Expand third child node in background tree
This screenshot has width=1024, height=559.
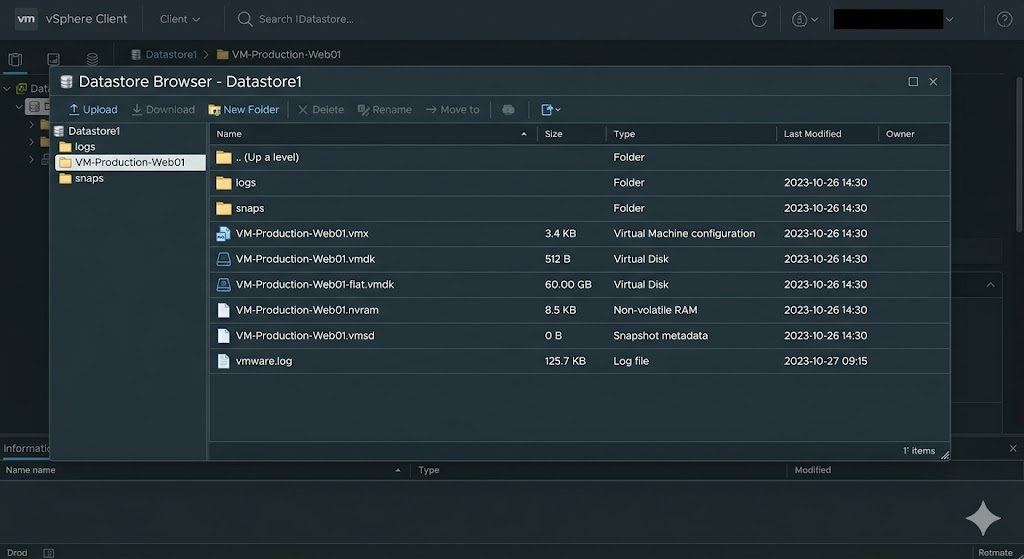click(x=31, y=159)
